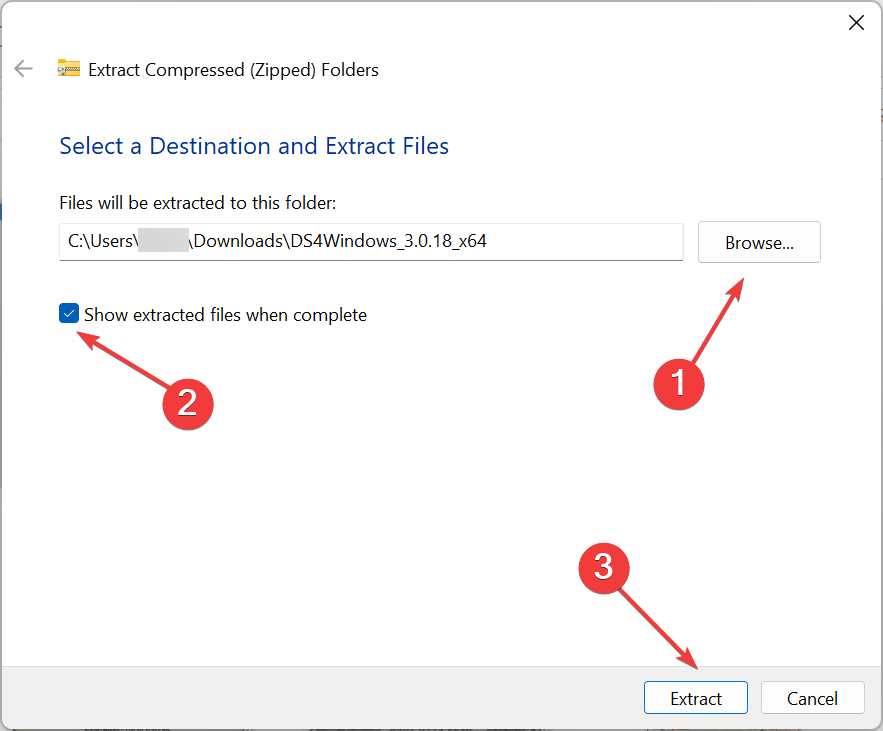Click the DS4Windows_3.0.18_x64 text in the path
The height and width of the screenshot is (731, 883).
pos(390,241)
